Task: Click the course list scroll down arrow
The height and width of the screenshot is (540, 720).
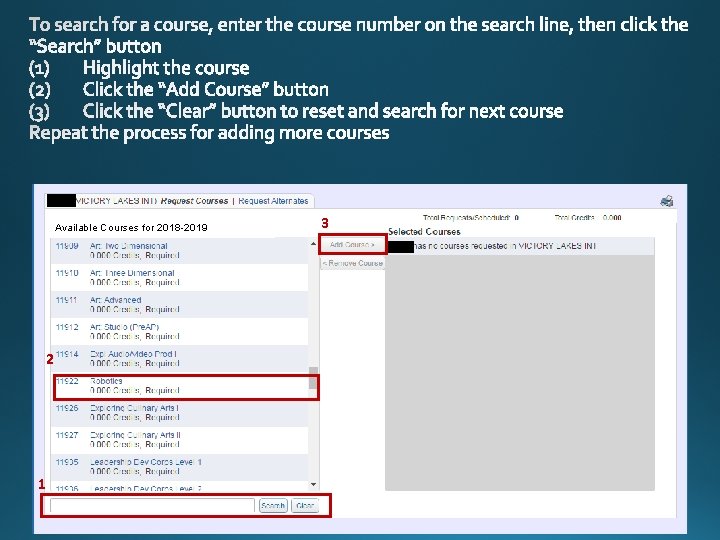Action: (x=314, y=484)
